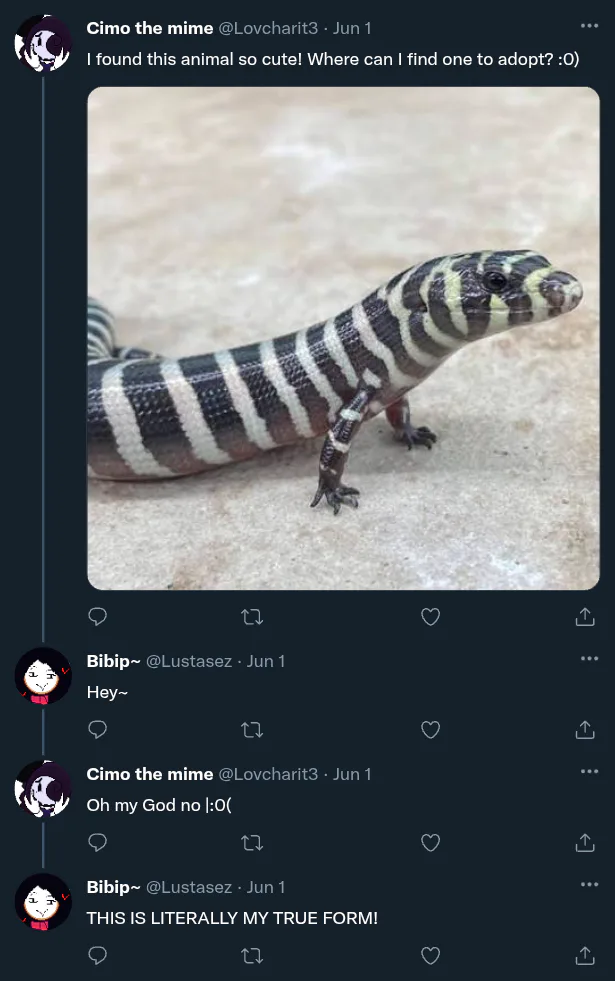
Task: Like Bibip's "Hey~" reply
Action: coord(430,730)
